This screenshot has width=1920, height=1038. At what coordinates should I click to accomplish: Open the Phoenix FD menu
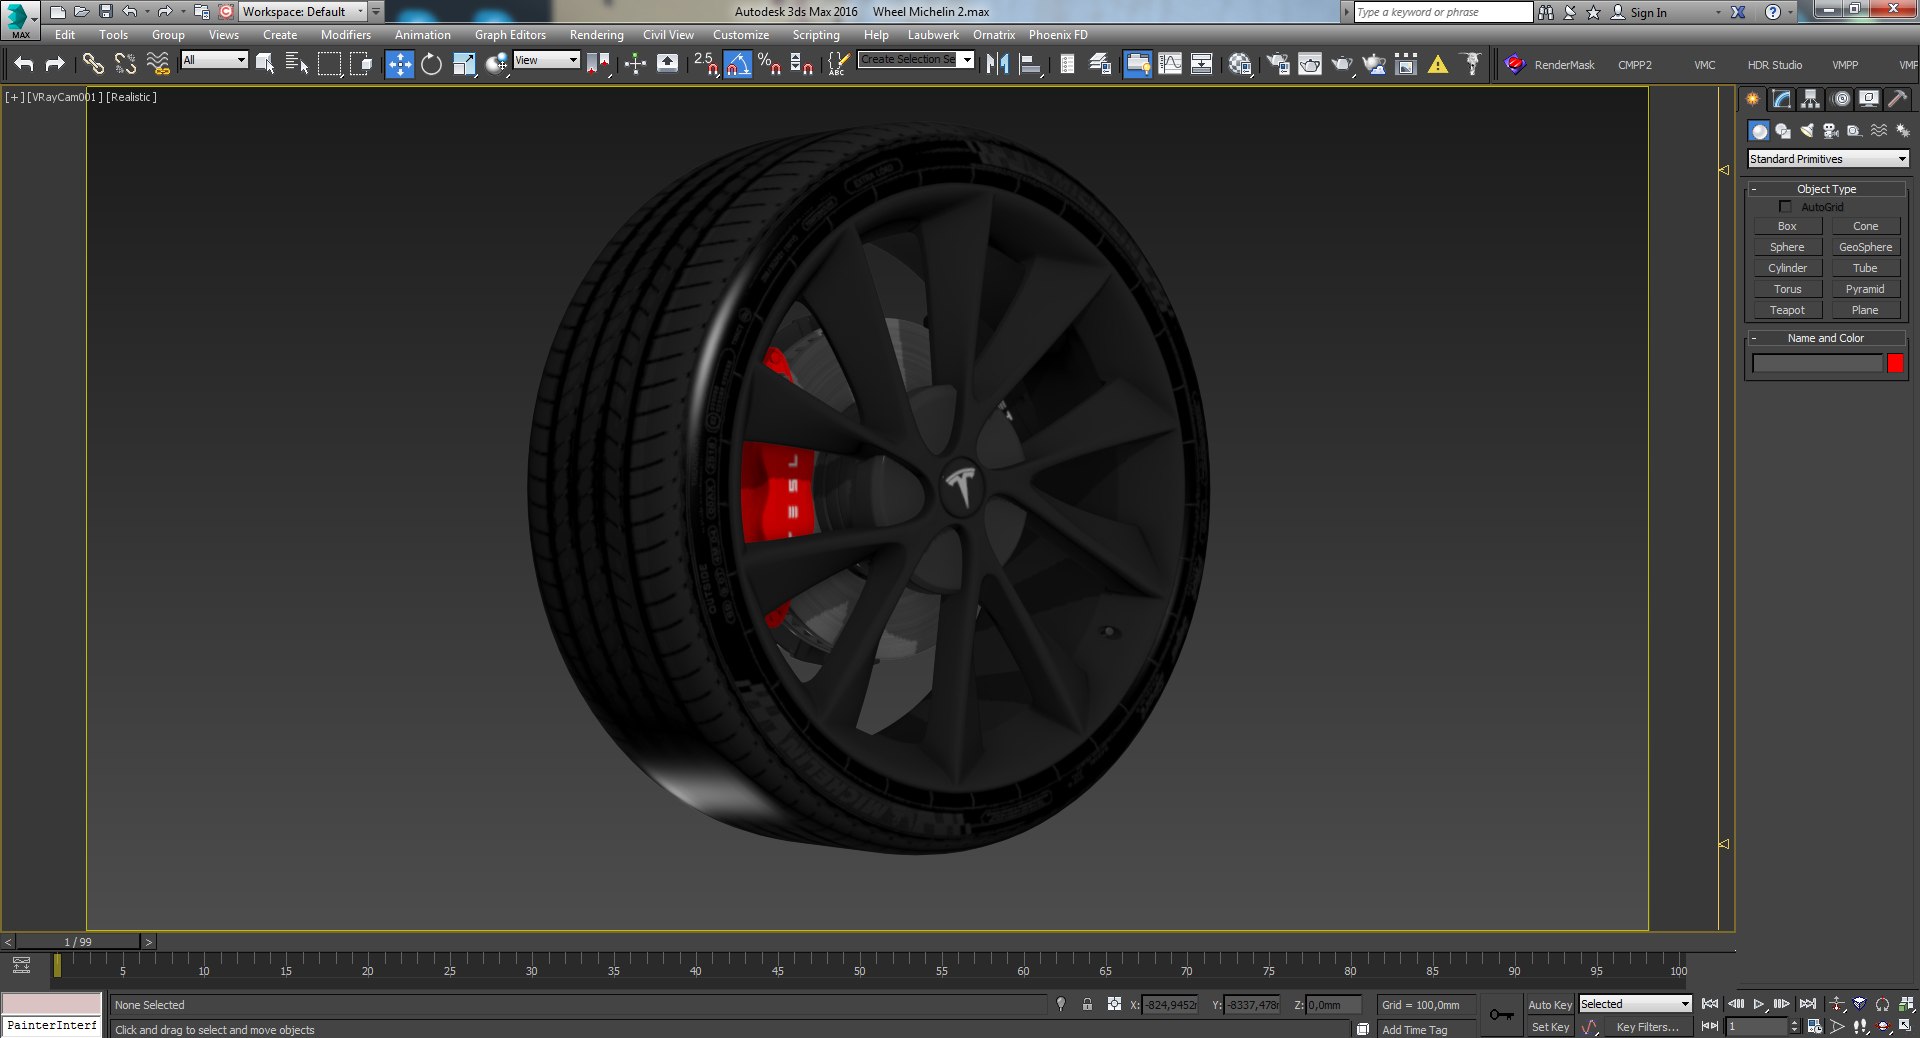[x=1058, y=35]
